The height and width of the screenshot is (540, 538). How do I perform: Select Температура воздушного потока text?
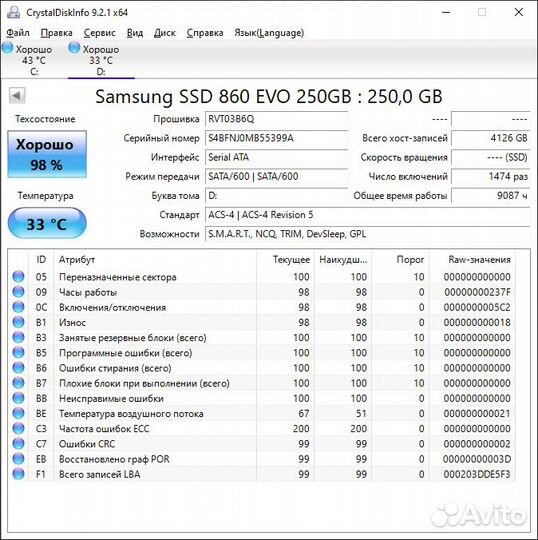tap(131, 413)
